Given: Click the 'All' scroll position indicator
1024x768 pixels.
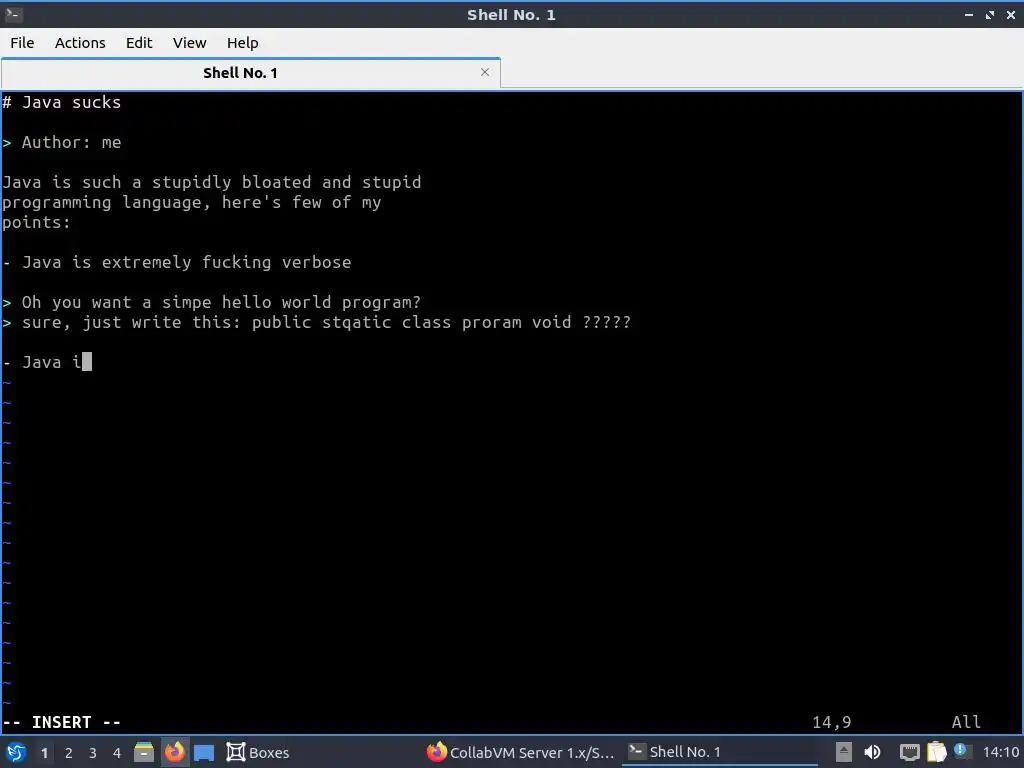Looking at the screenshot, I should coord(966,722).
